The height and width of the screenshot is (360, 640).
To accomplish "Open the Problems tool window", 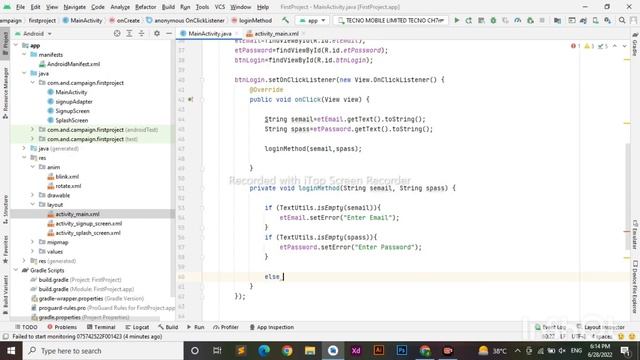I will pyautogui.click(x=62, y=327).
